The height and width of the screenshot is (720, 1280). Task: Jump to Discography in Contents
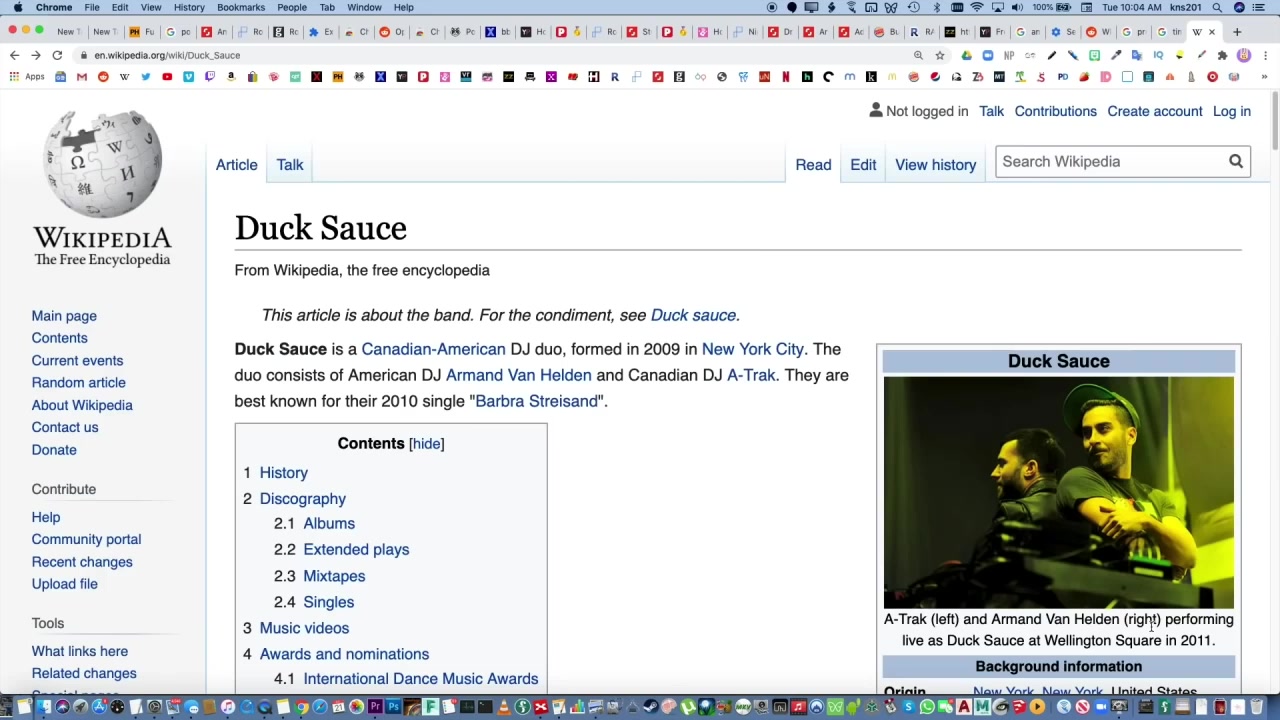pos(303,498)
